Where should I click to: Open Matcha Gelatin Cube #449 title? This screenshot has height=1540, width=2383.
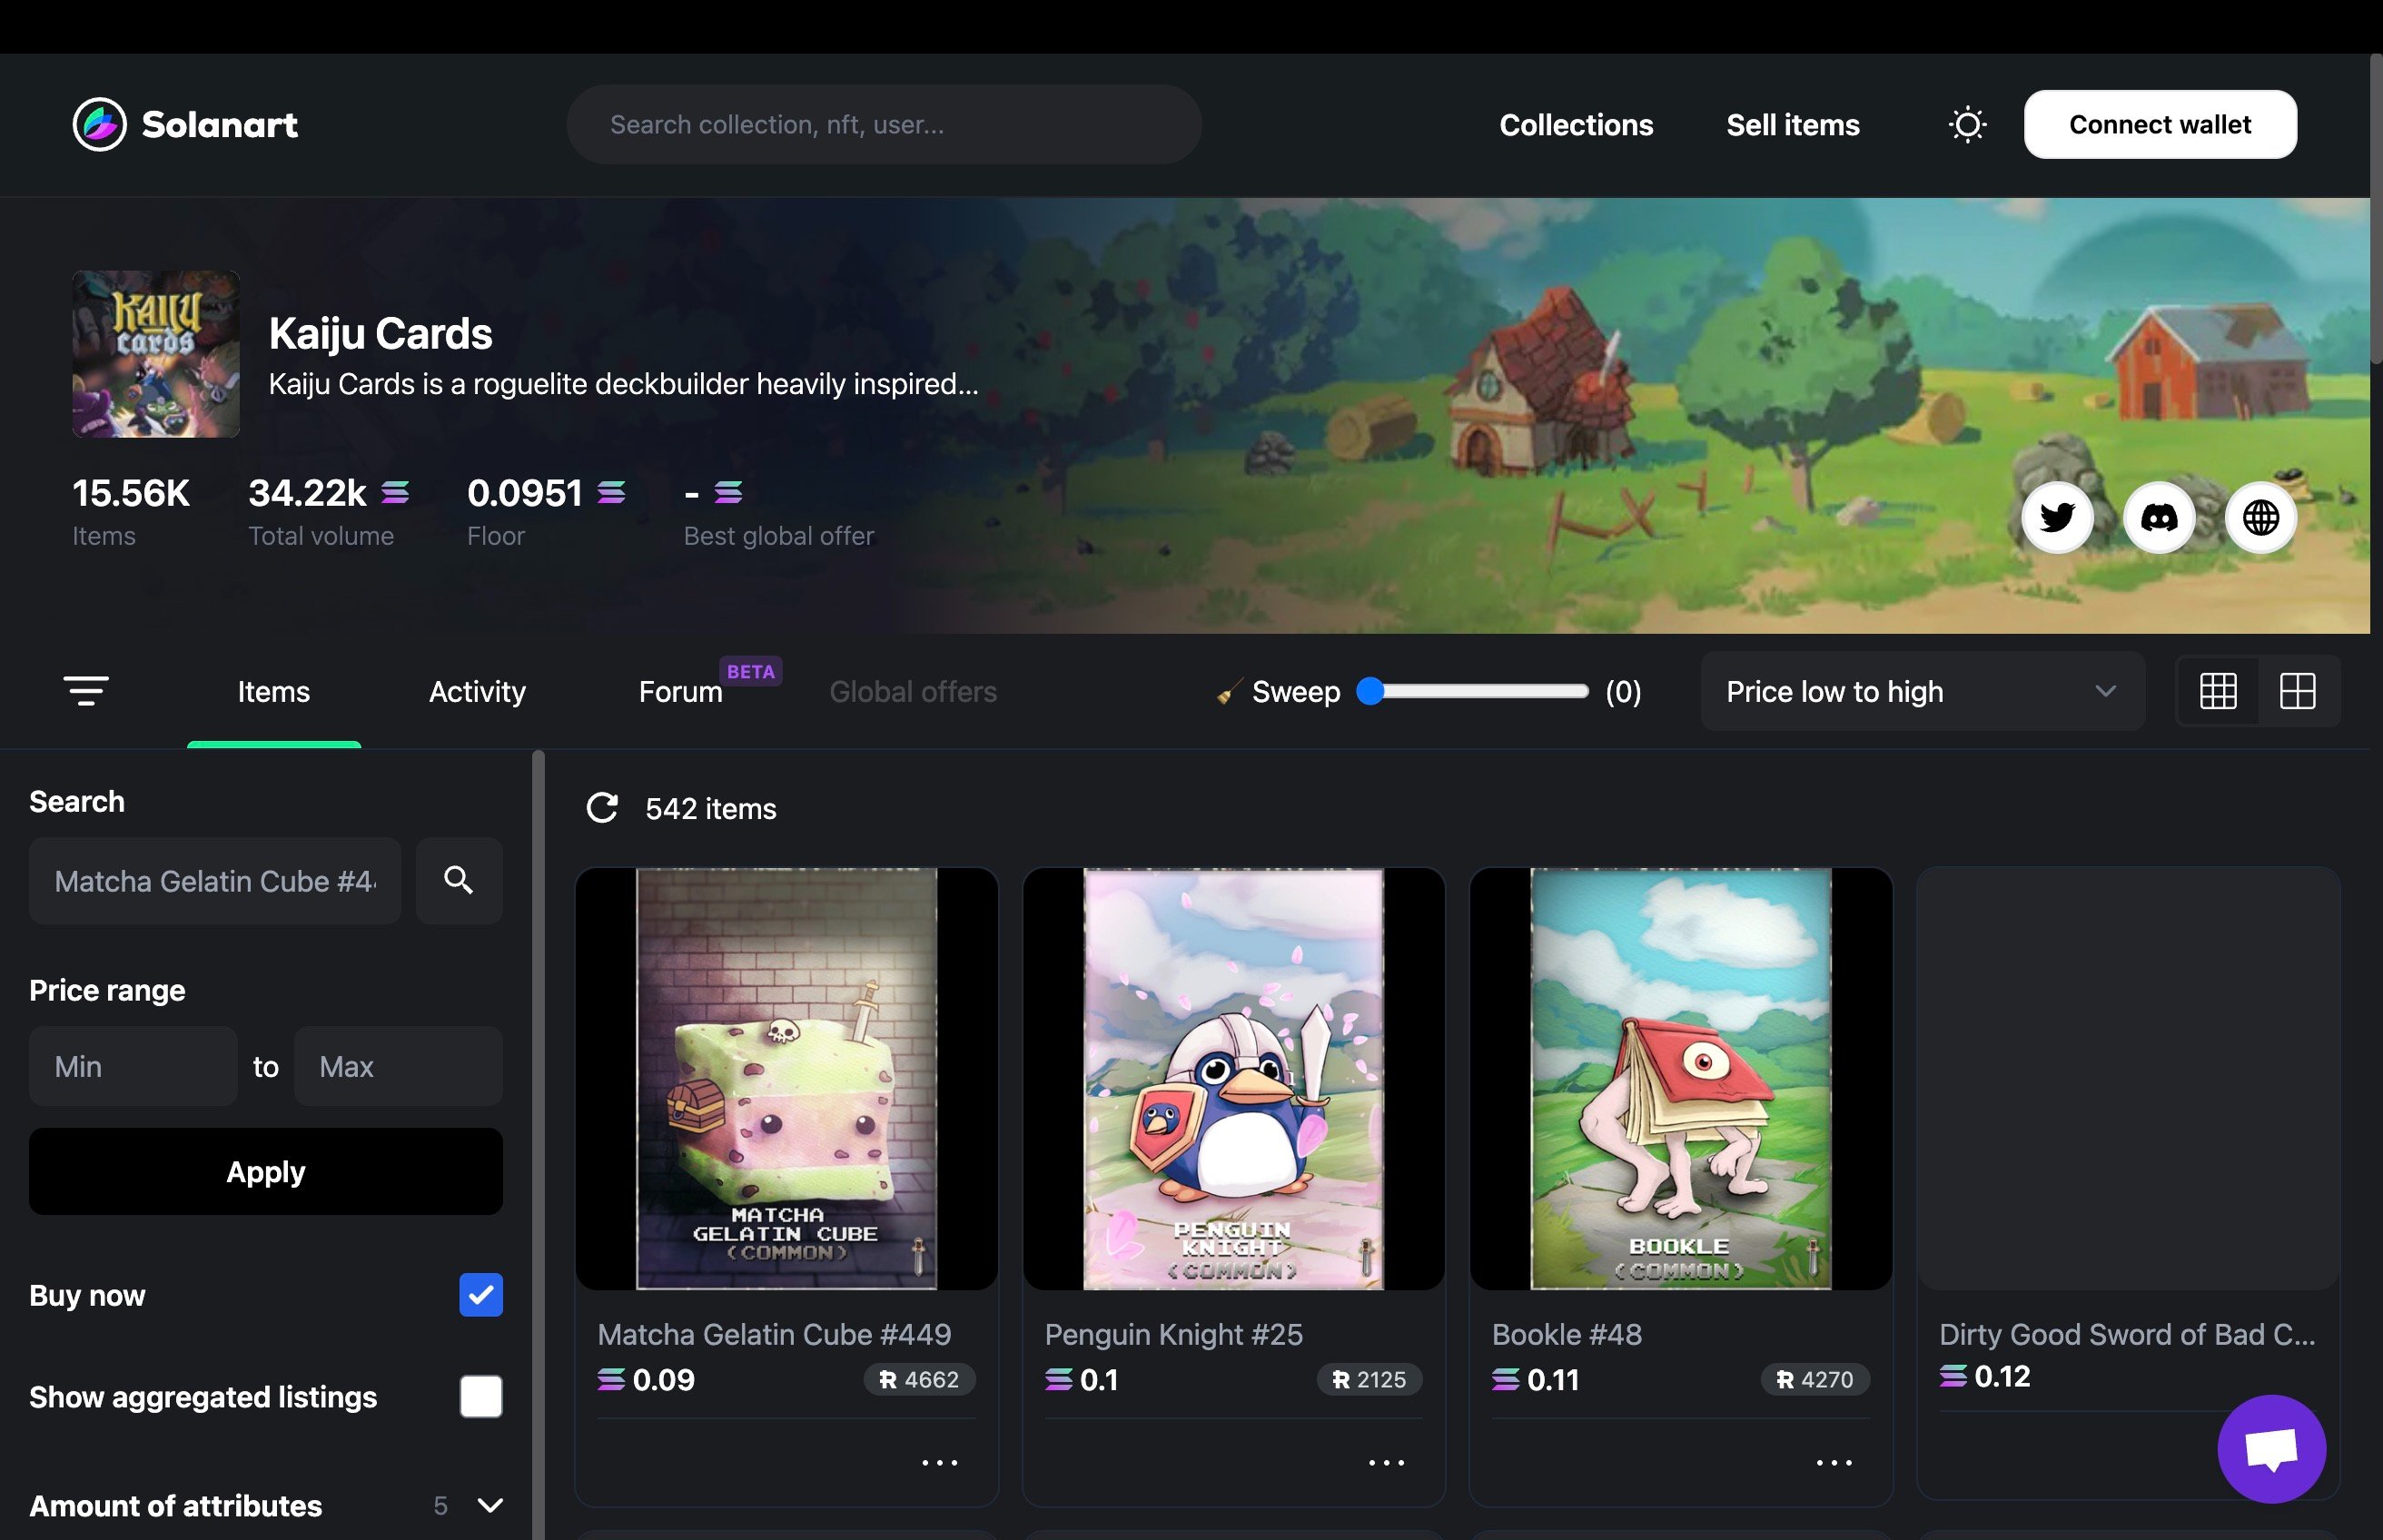pos(774,1334)
